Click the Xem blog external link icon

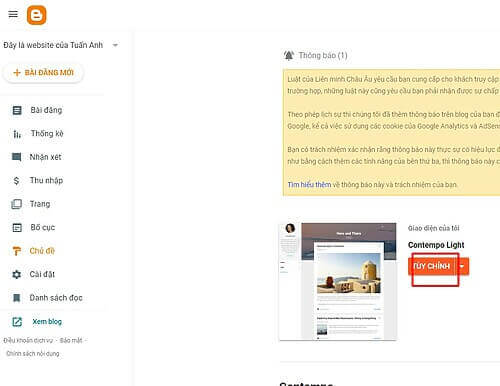[17, 322]
